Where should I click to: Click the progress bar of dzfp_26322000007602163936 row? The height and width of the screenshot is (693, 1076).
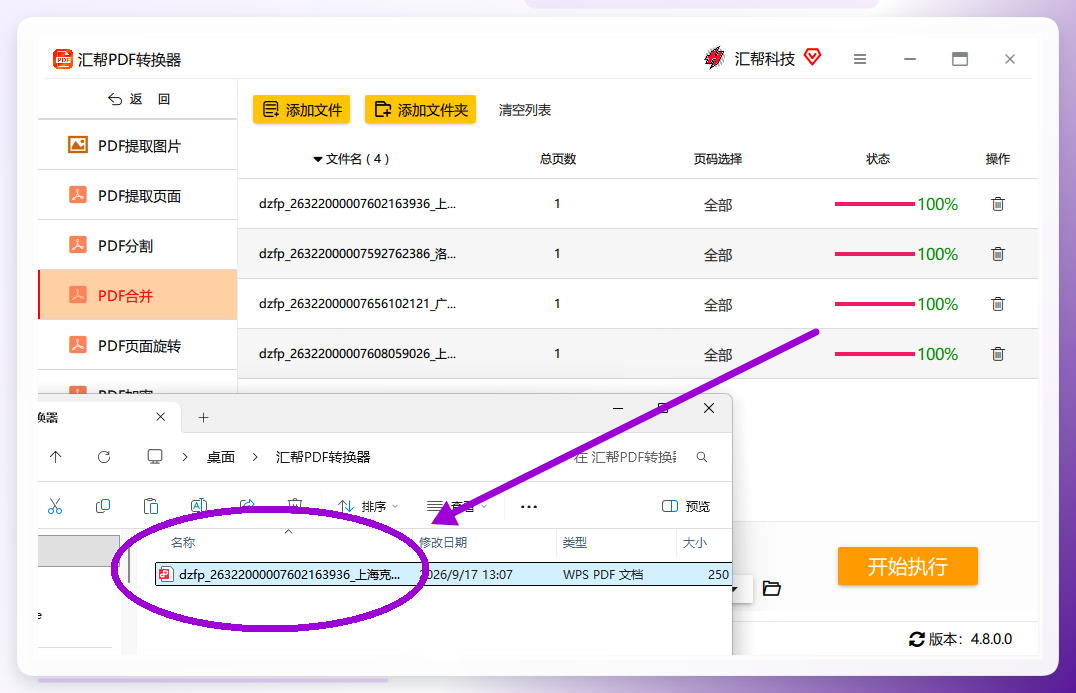(874, 204)
